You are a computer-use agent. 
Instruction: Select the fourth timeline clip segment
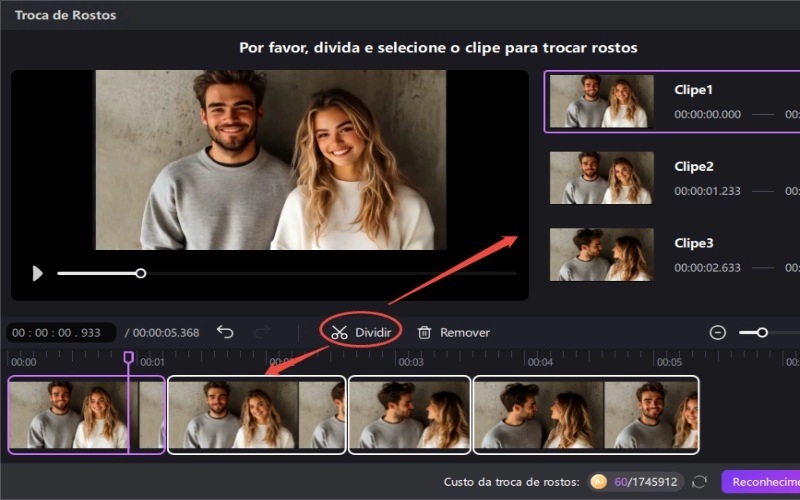click(586, 415)
